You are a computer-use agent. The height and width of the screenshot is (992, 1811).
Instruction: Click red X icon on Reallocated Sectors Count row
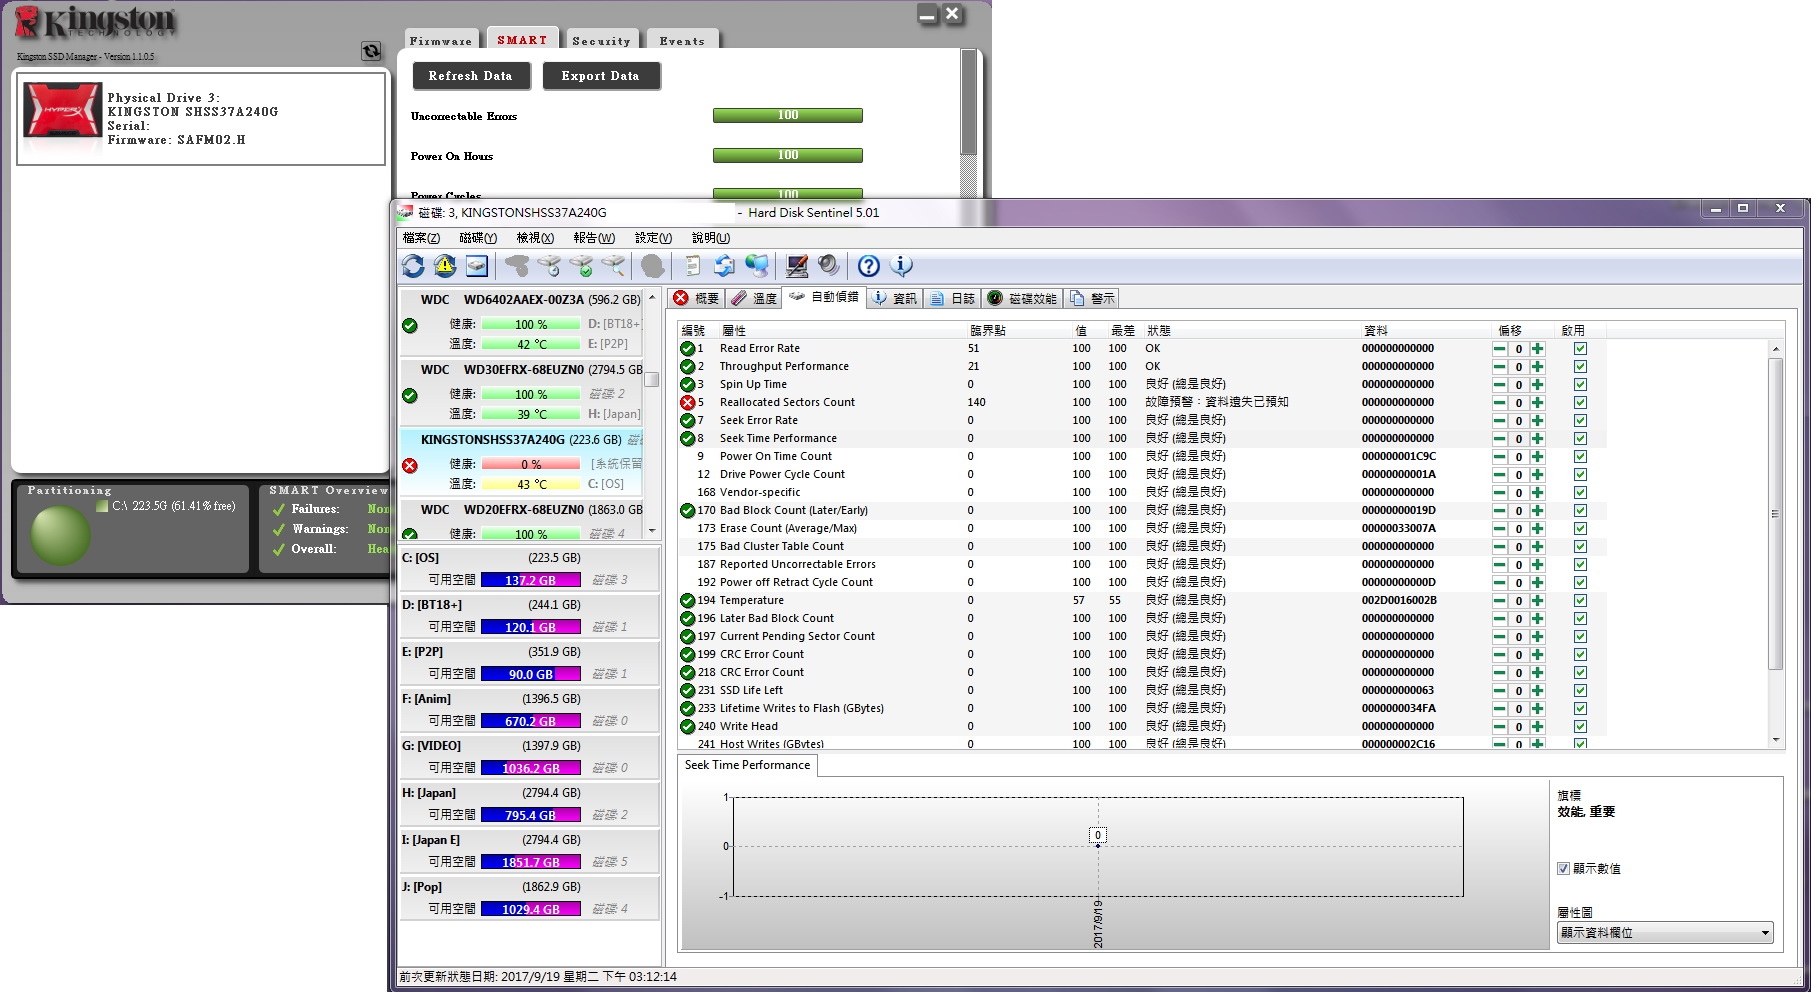pos(688,402)
